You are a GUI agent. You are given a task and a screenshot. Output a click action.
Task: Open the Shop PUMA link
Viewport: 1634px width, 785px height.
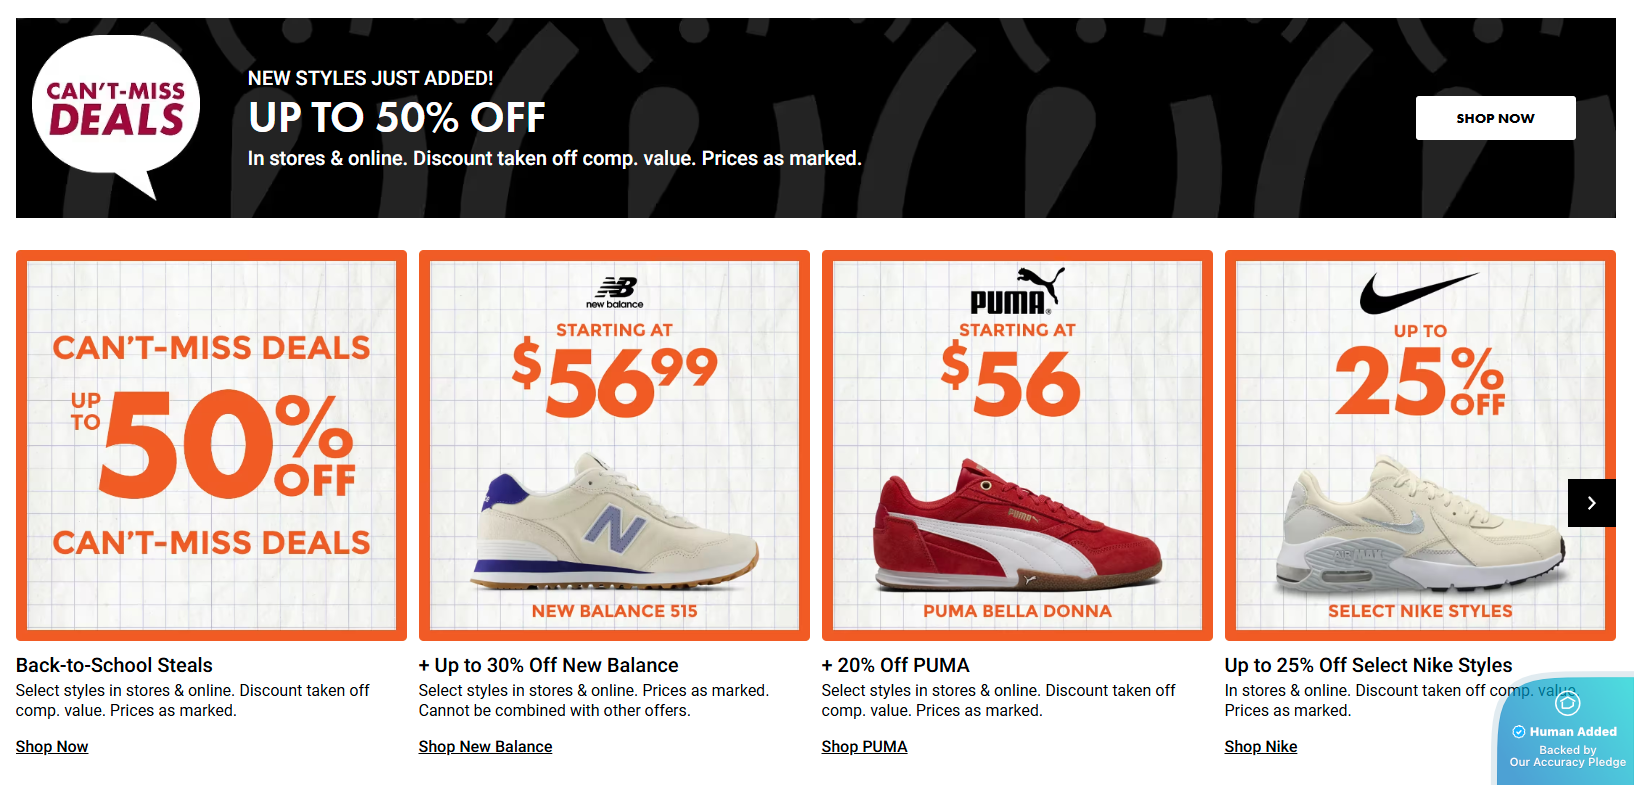click(x=864, y=746)
